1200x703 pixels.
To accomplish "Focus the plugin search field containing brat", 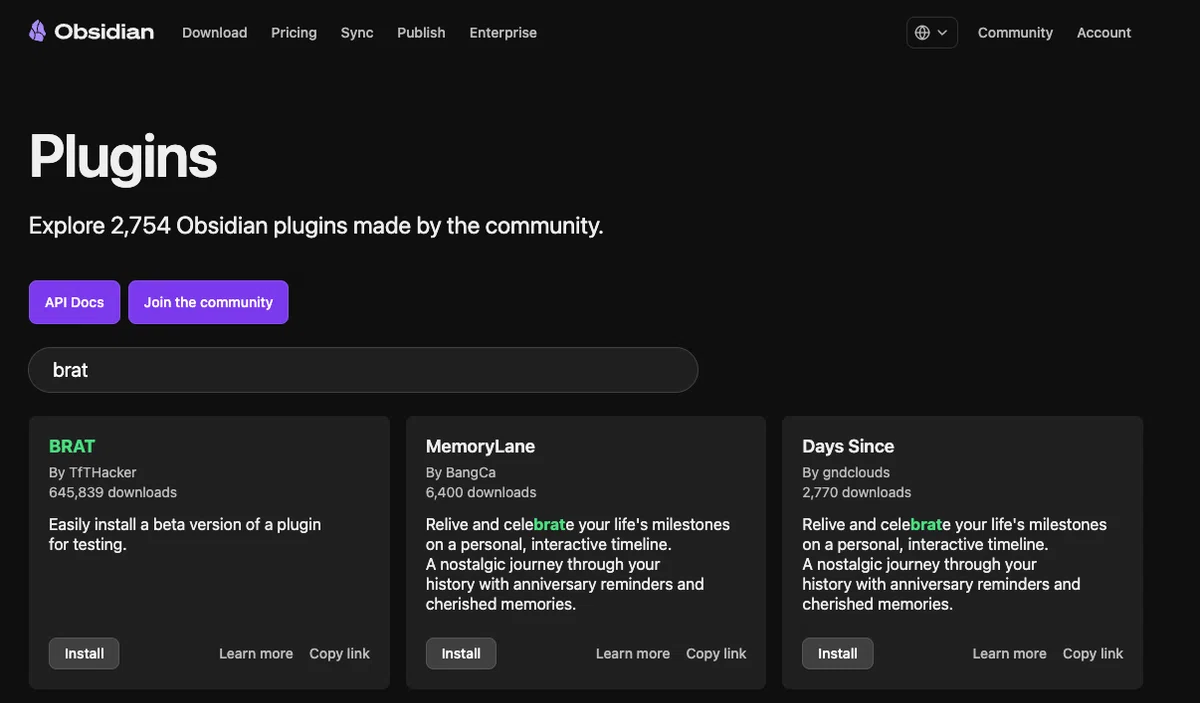I will coord(363,370).
